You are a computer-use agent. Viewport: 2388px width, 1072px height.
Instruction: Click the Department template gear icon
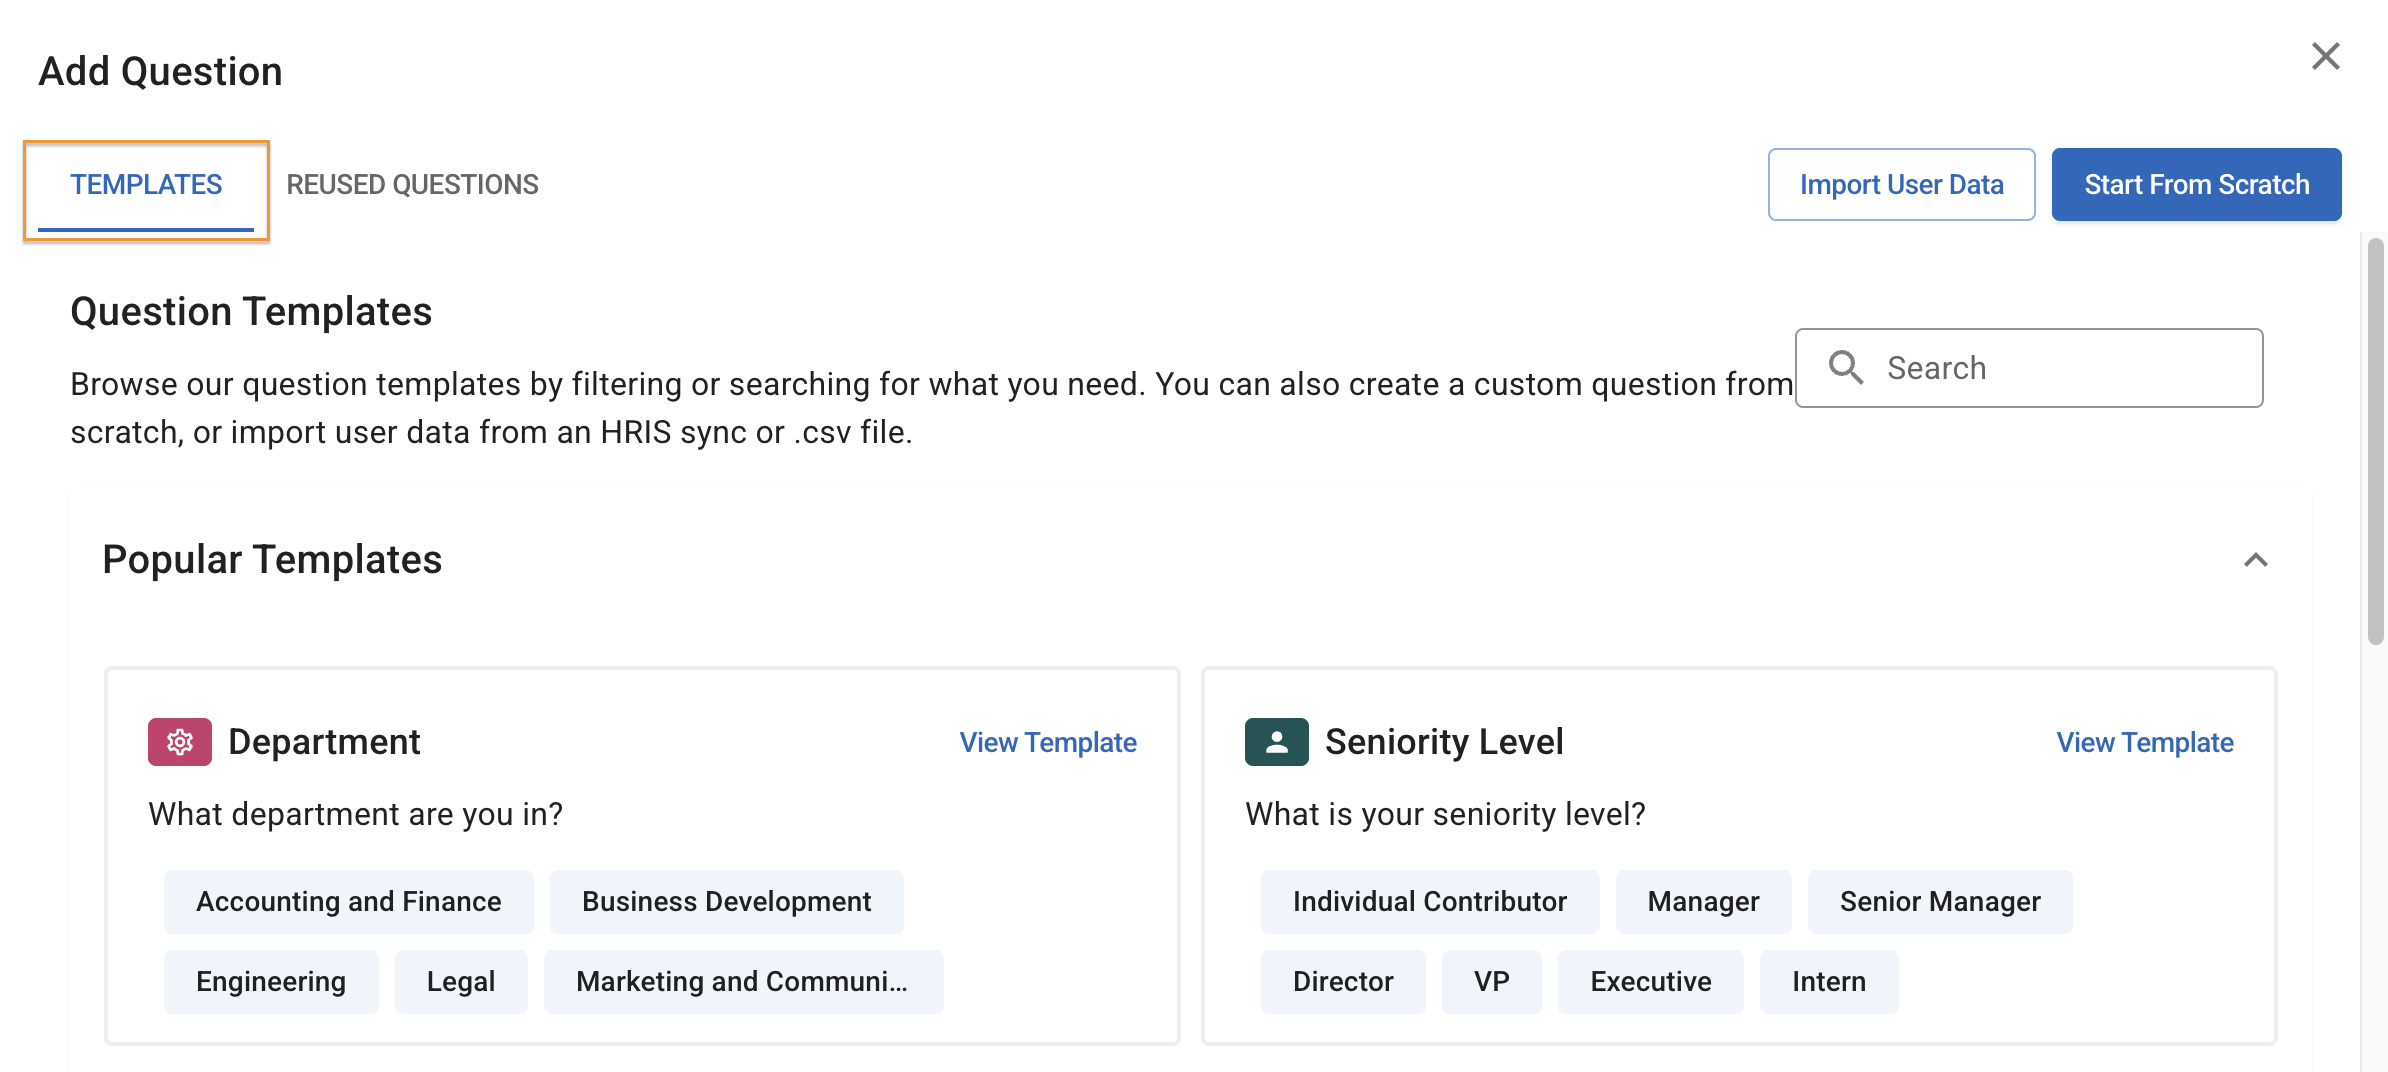click(181, 742)
